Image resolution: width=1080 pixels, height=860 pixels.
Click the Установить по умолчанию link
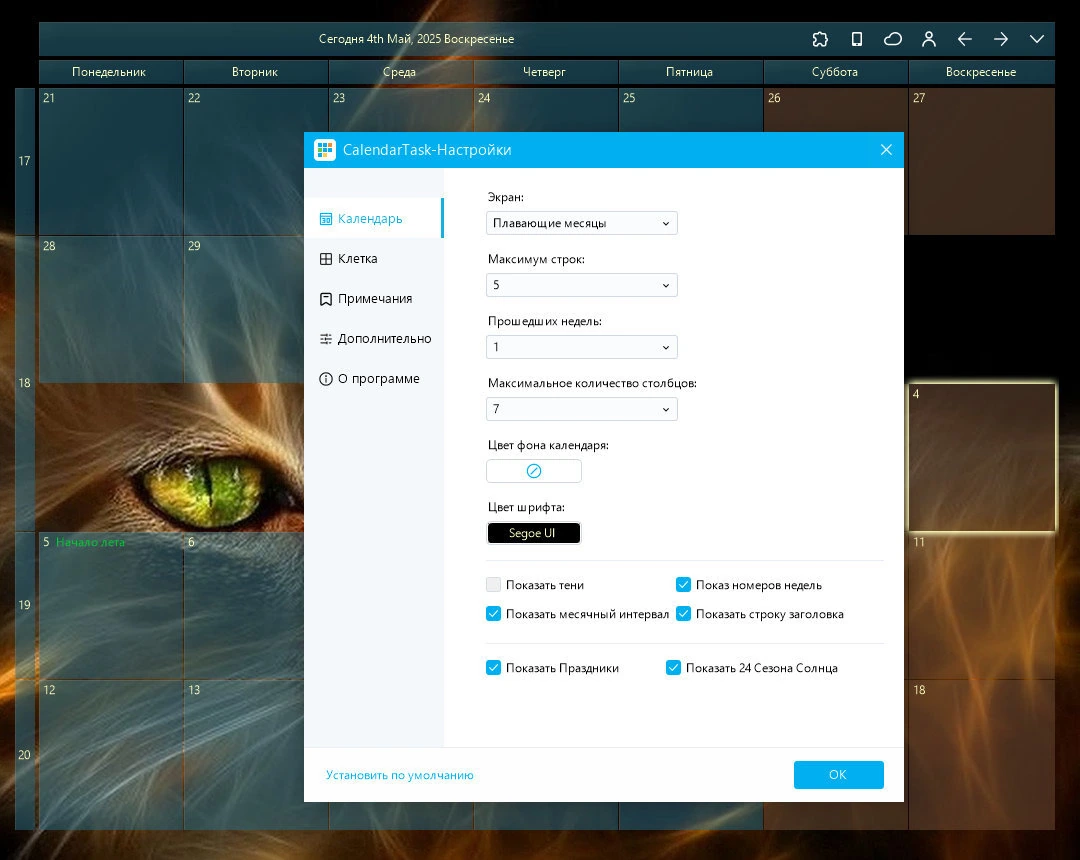coord(399,775)
